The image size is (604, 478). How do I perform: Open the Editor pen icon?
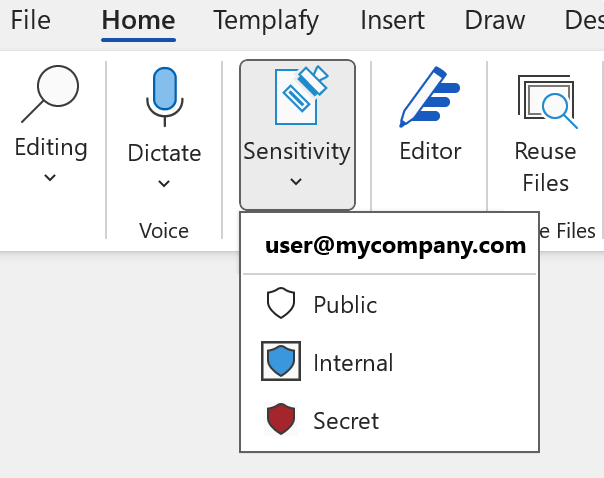(430, 96)
